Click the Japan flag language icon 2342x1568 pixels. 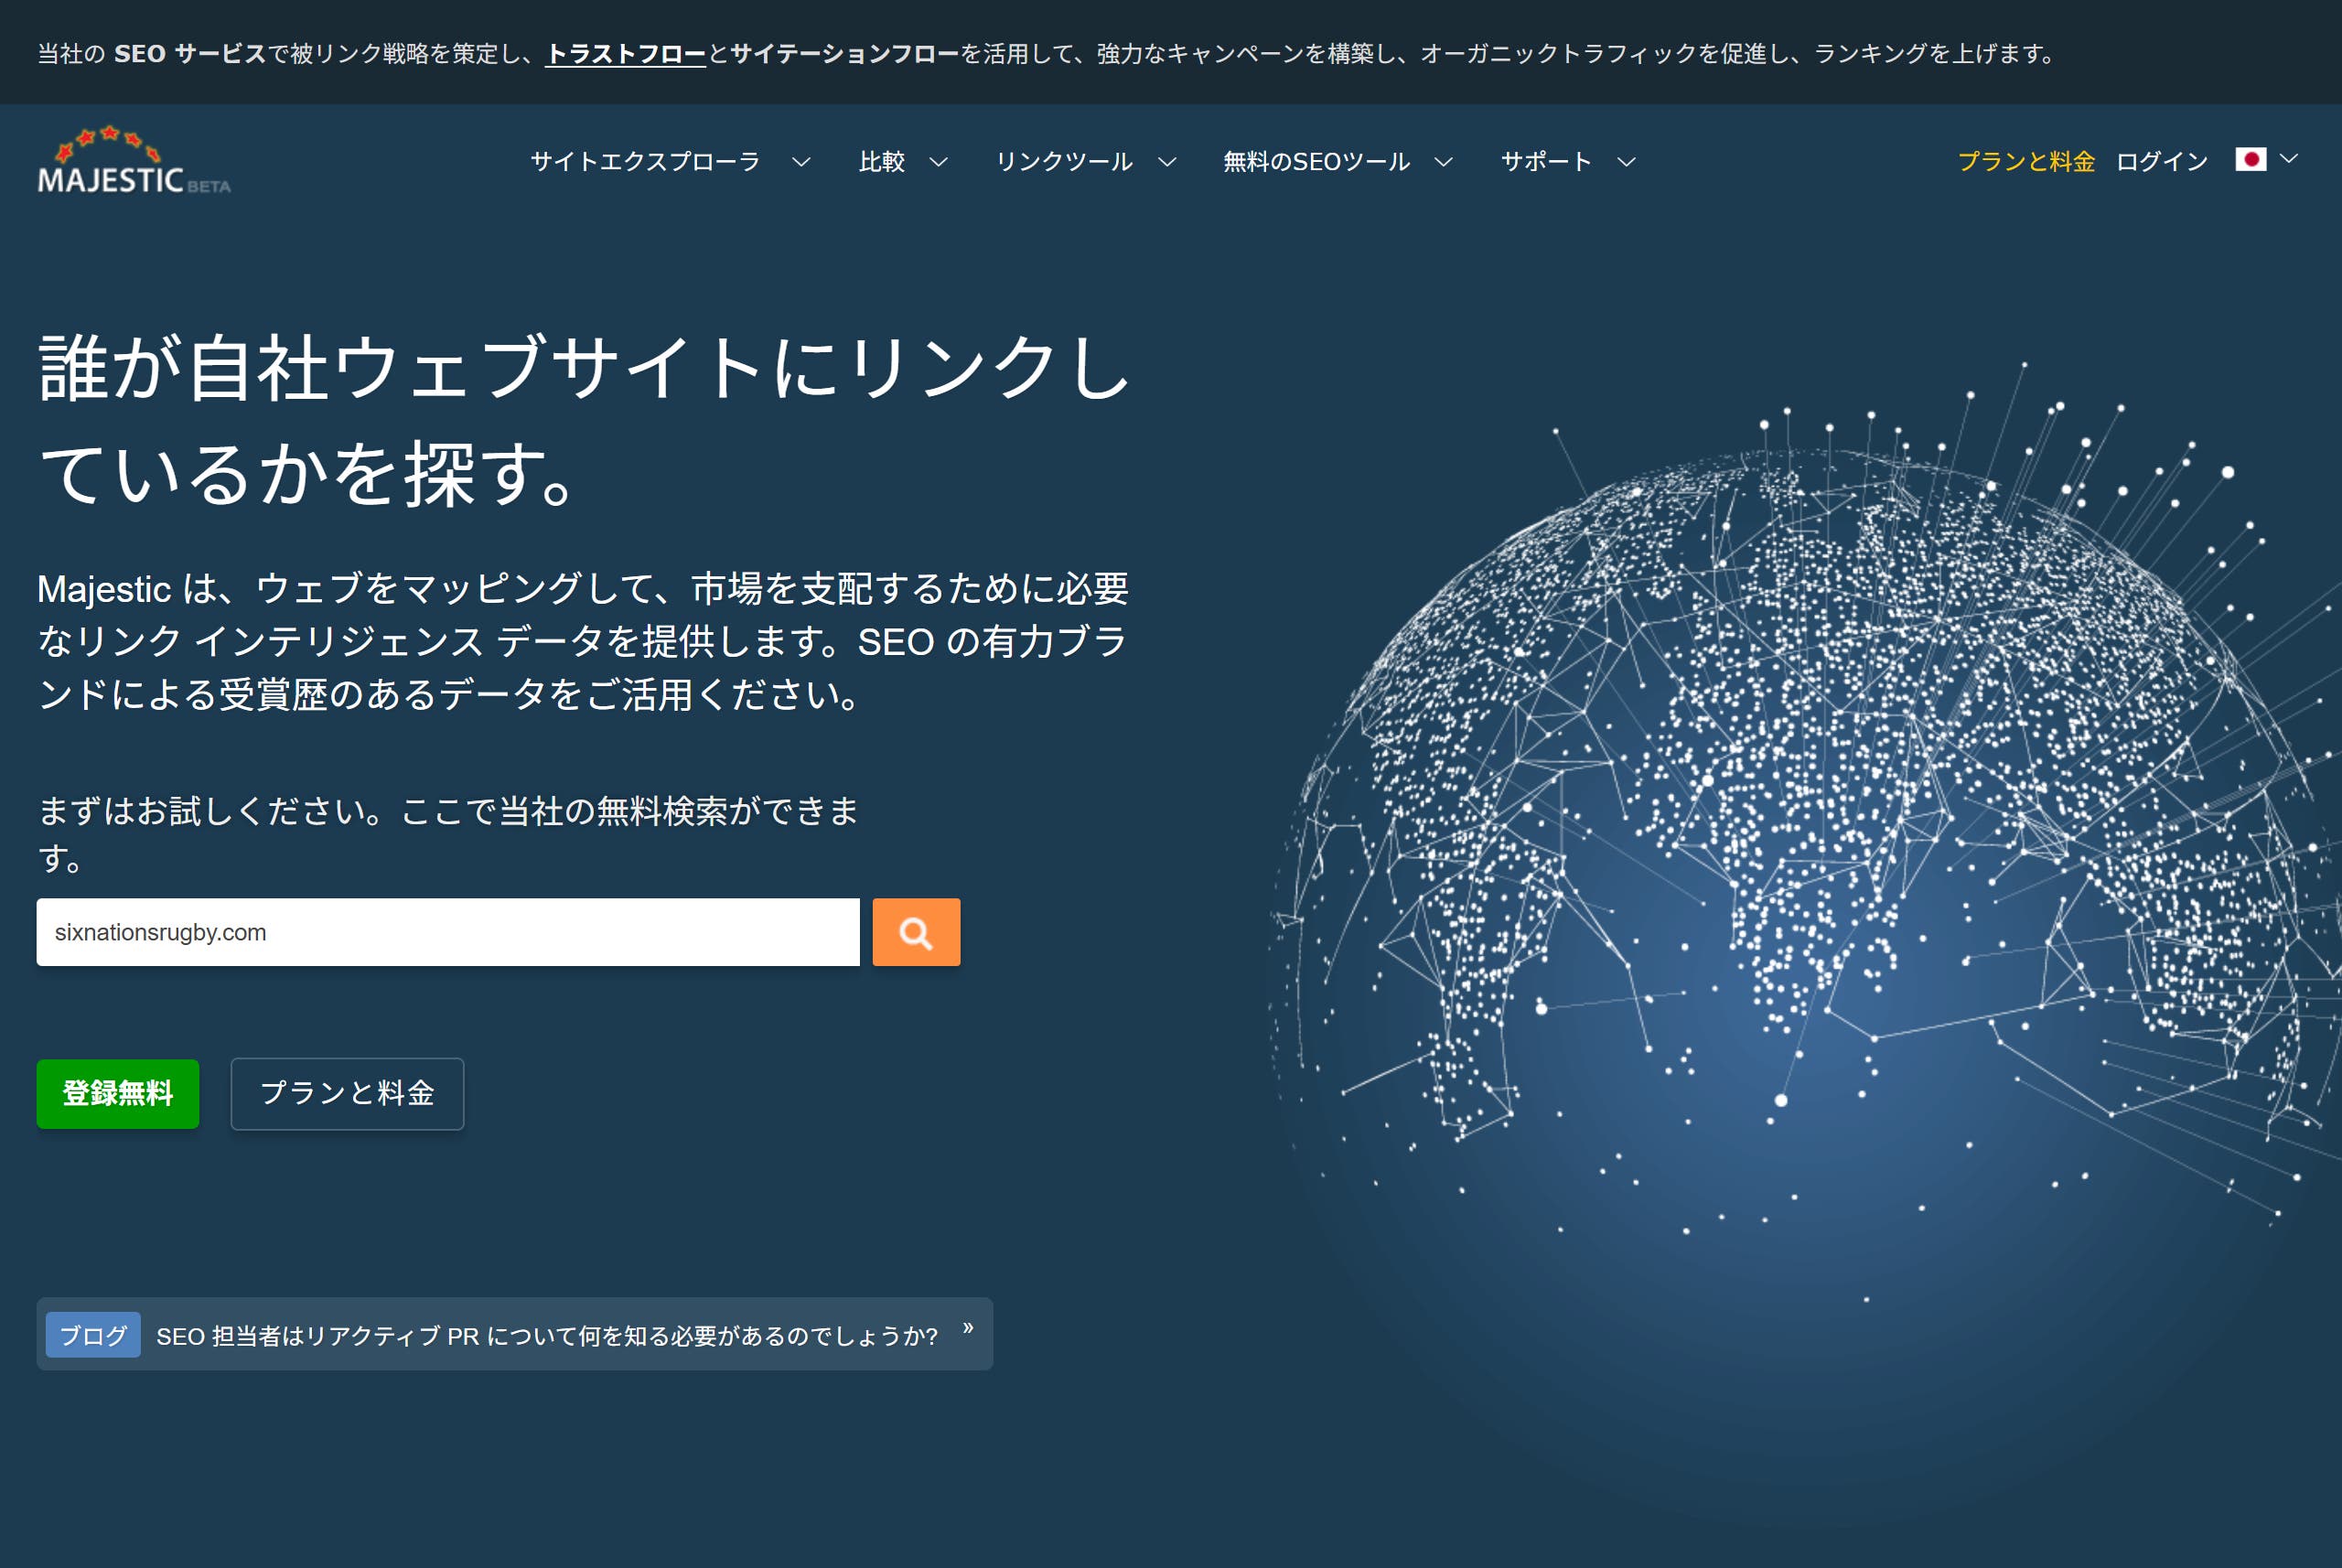tap(2250, 160)
